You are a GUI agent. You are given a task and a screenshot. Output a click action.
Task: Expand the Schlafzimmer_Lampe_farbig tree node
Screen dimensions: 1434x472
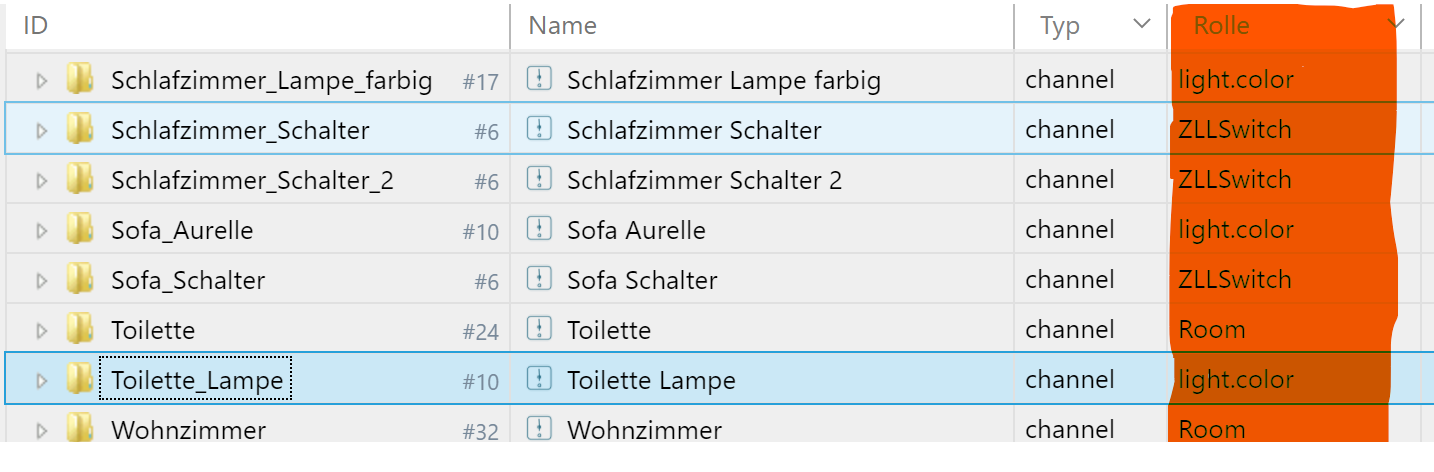click(x=42, y=80)
